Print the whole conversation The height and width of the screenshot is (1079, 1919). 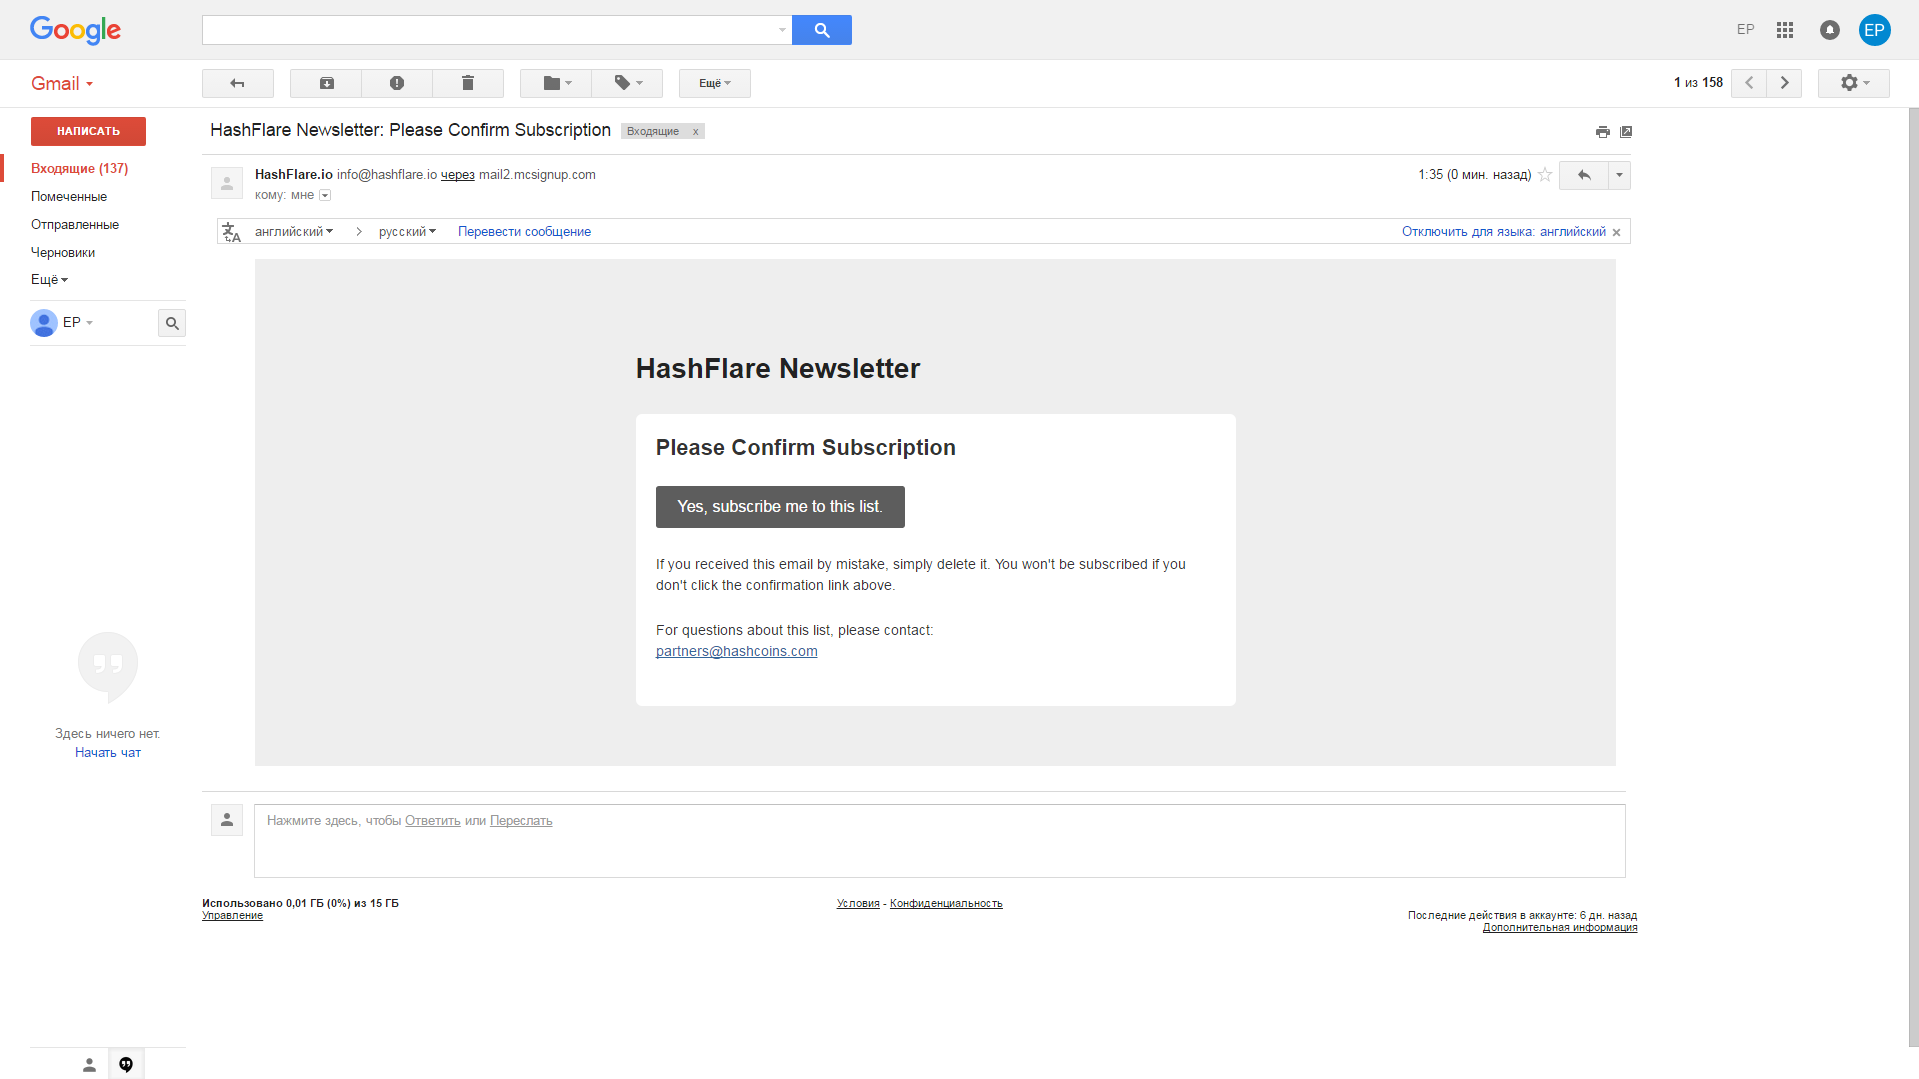click(1603, 132)
